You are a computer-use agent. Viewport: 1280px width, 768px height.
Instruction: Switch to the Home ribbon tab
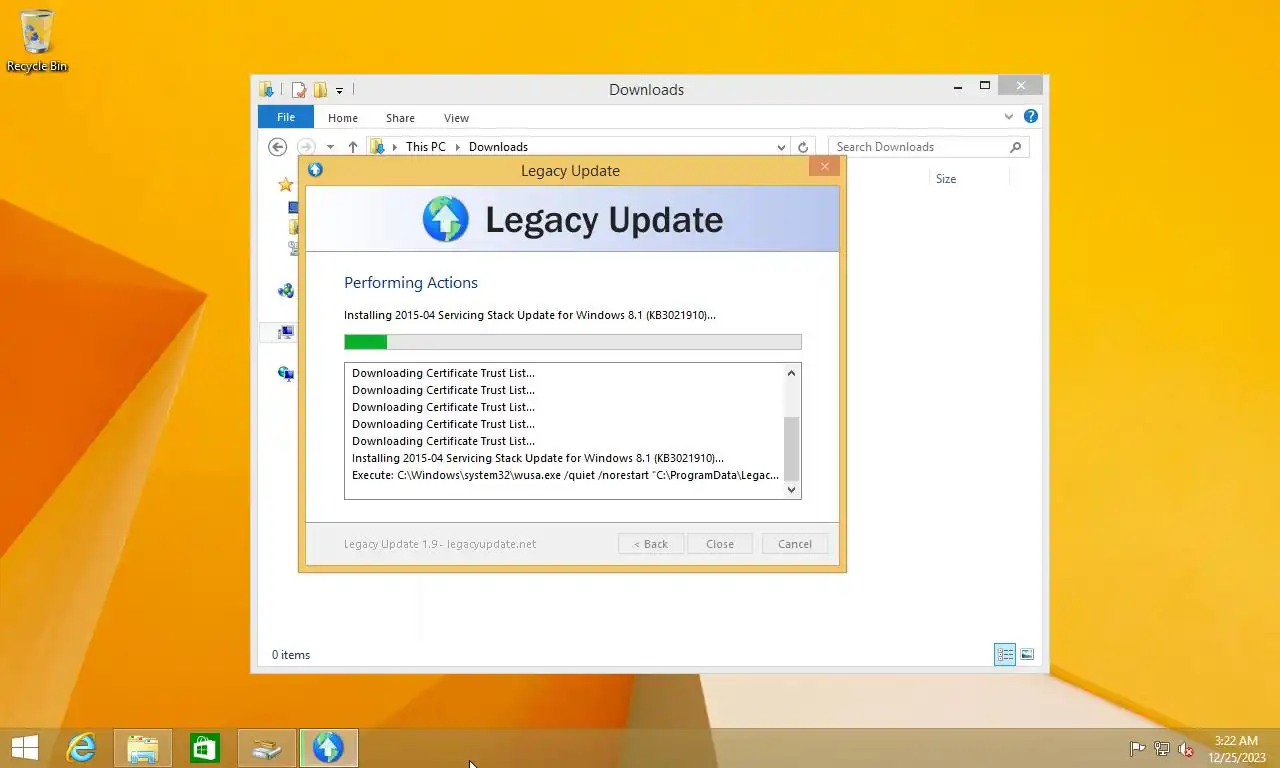[x=343, y=118]
